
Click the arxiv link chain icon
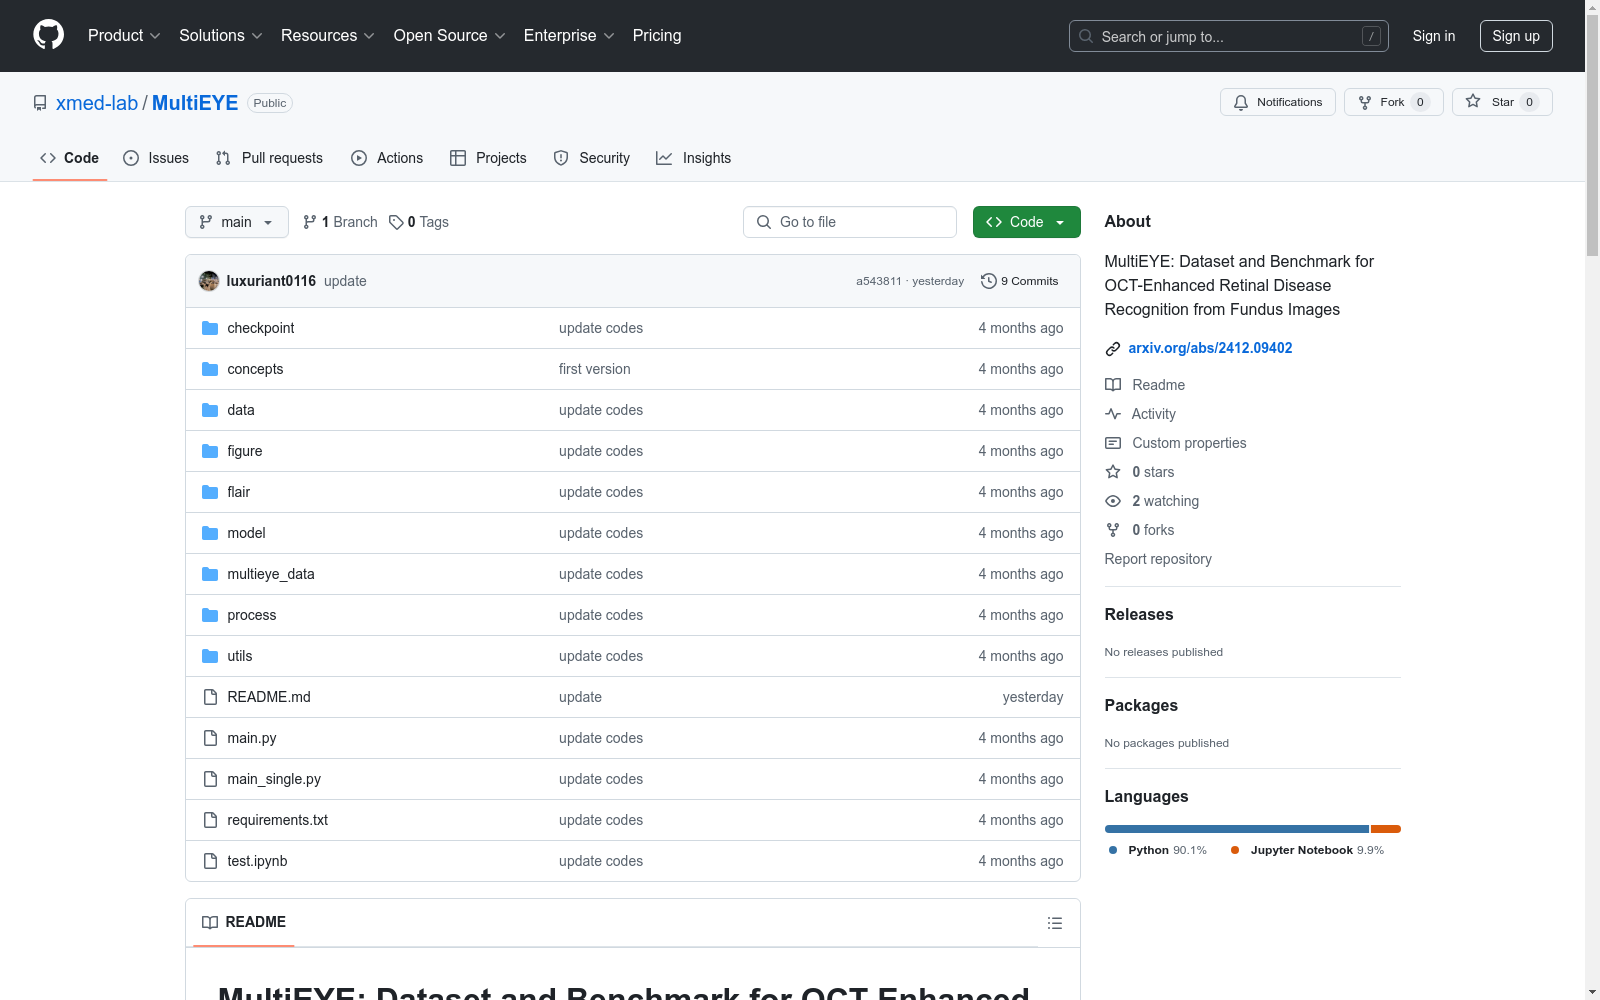1113,349
